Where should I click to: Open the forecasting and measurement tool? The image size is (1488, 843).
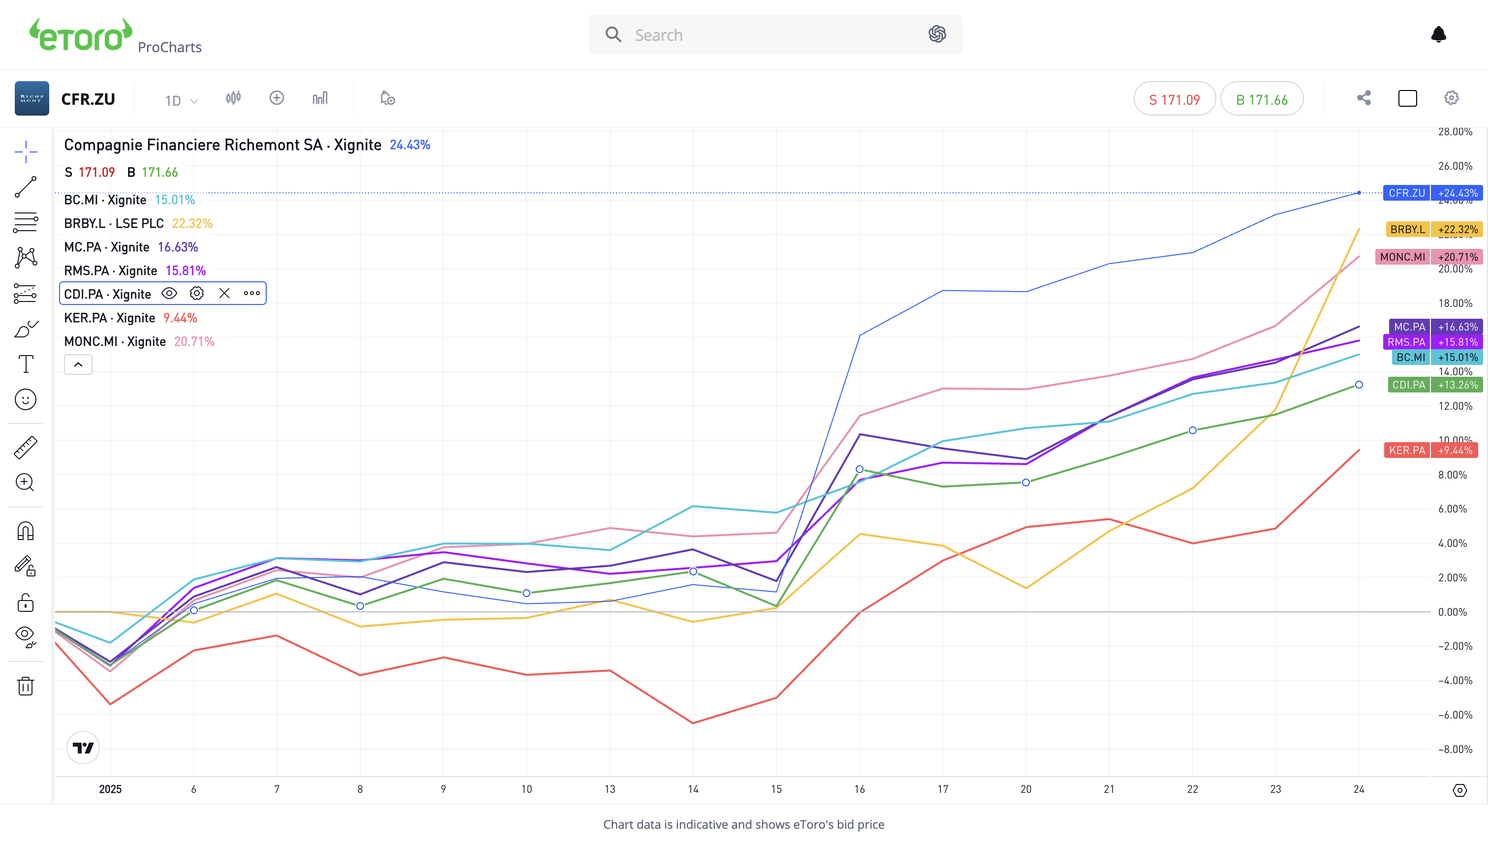(x=26, y=293)
